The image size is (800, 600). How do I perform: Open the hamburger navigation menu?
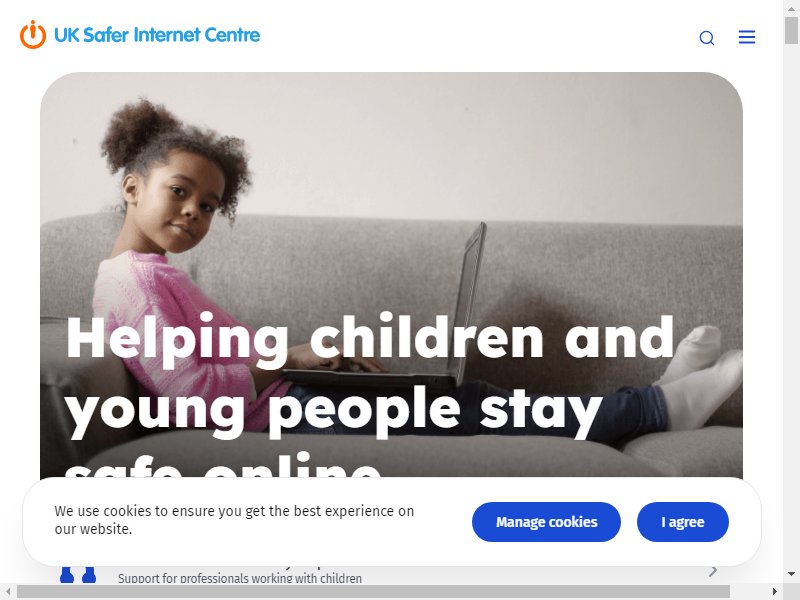746,37
